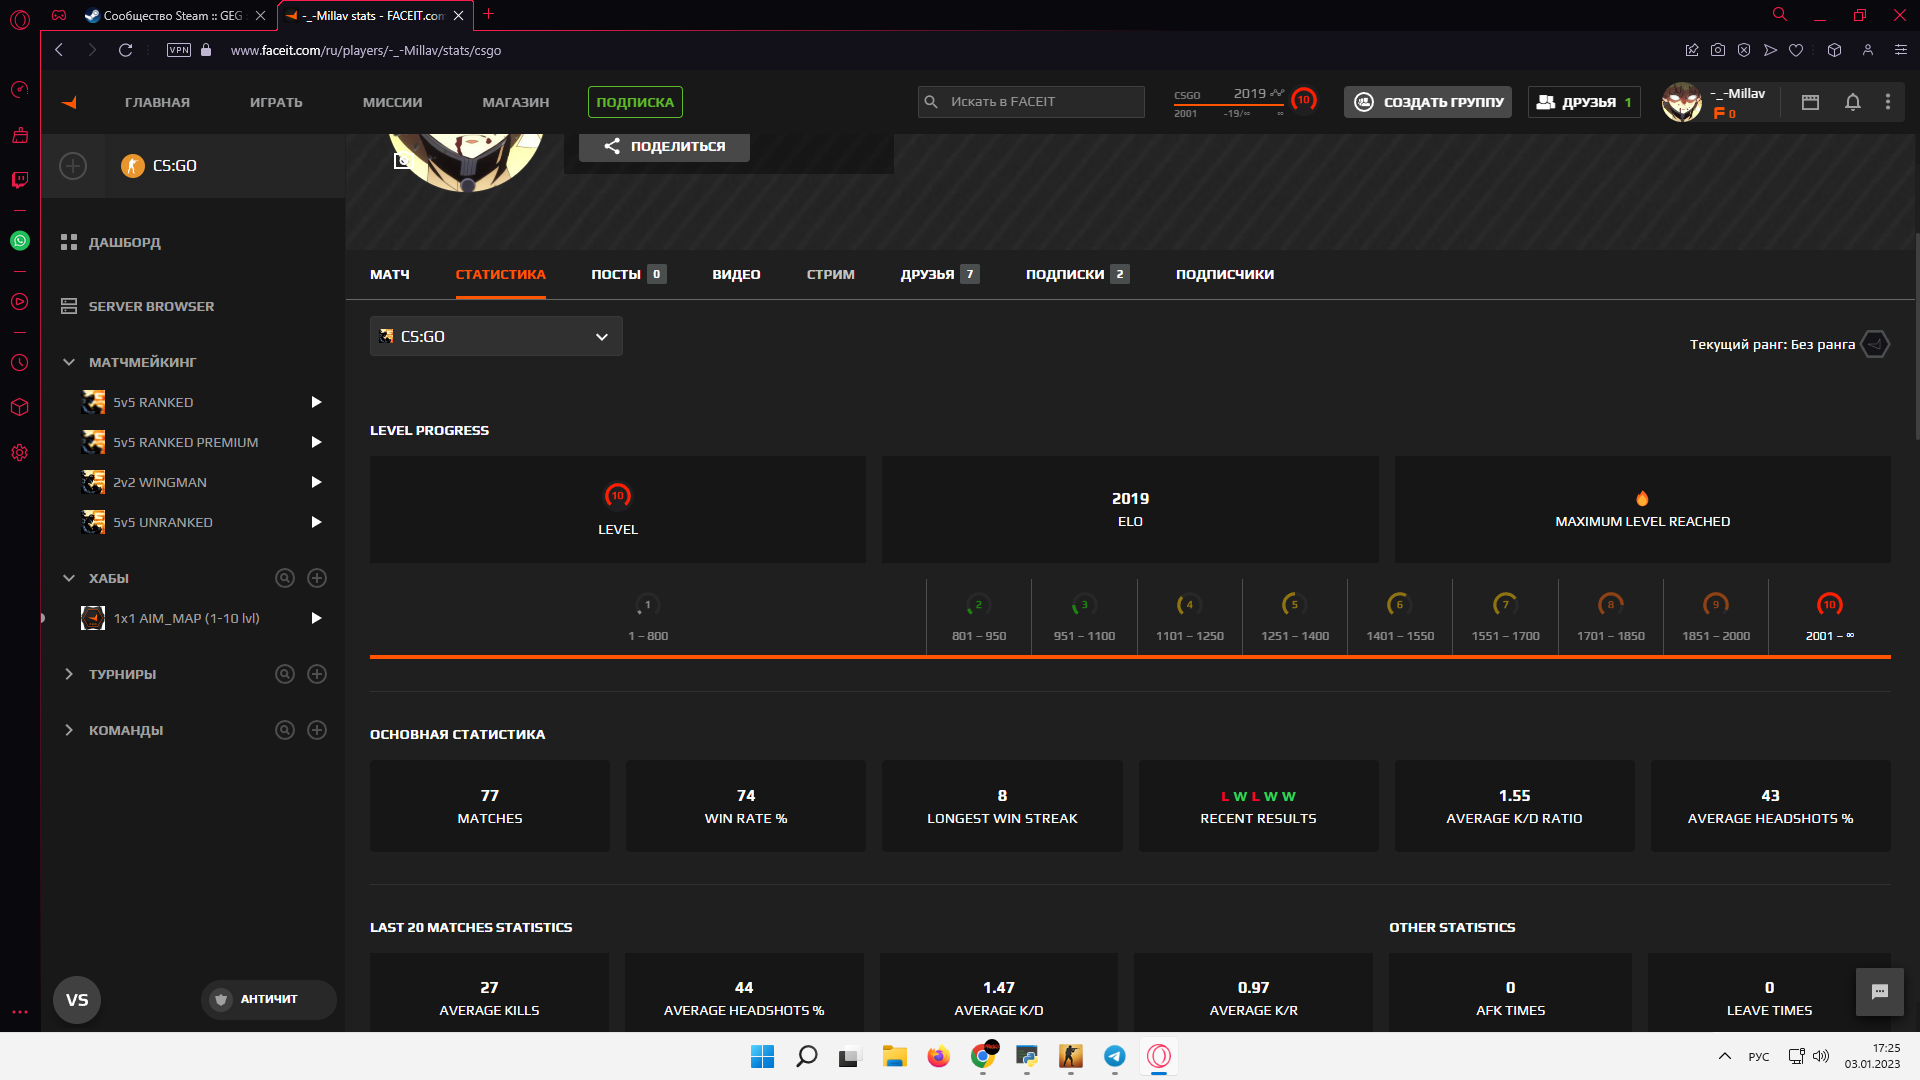Image resolution: width=1920 pixels, height=1080 pixels.
Task: Toggle the VPN badge in address bar
Action: pyautogui.click(x=179, y=50)
